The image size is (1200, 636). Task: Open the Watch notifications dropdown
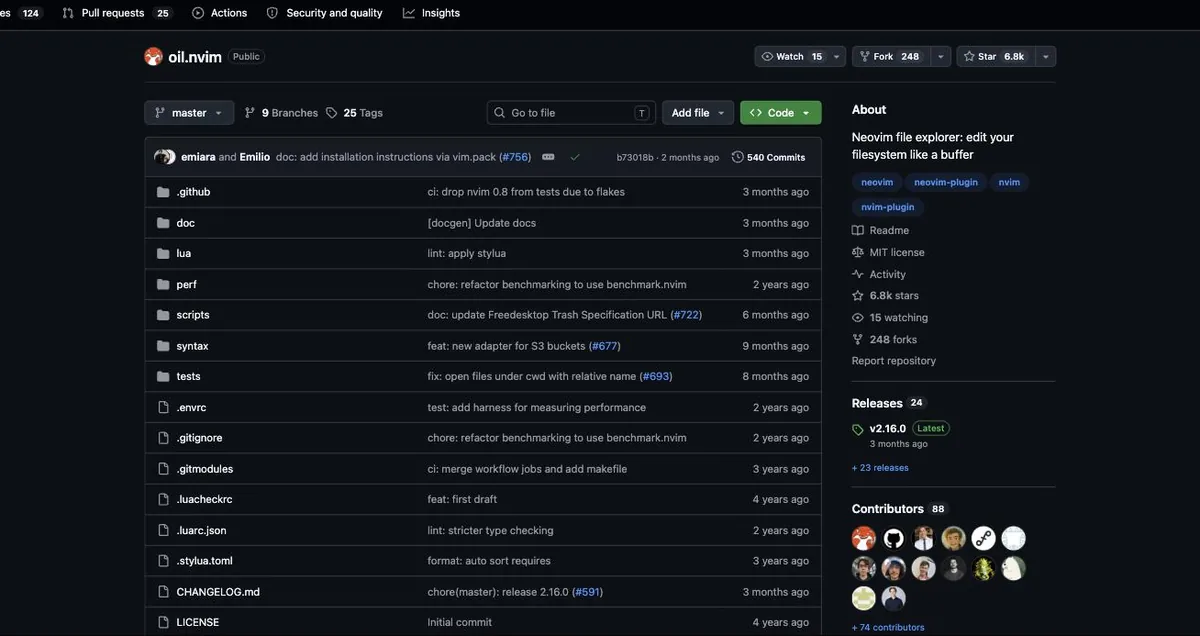[x=800, y=57]
